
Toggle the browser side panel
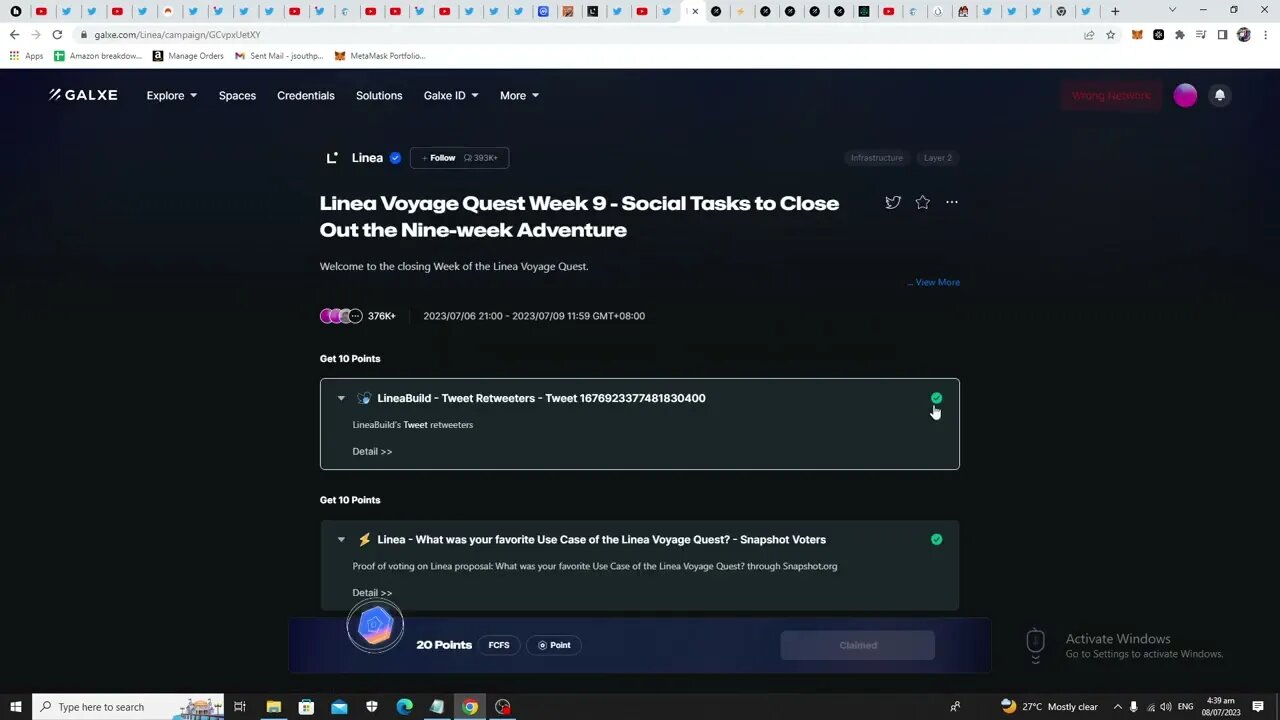click(1222, 34)
